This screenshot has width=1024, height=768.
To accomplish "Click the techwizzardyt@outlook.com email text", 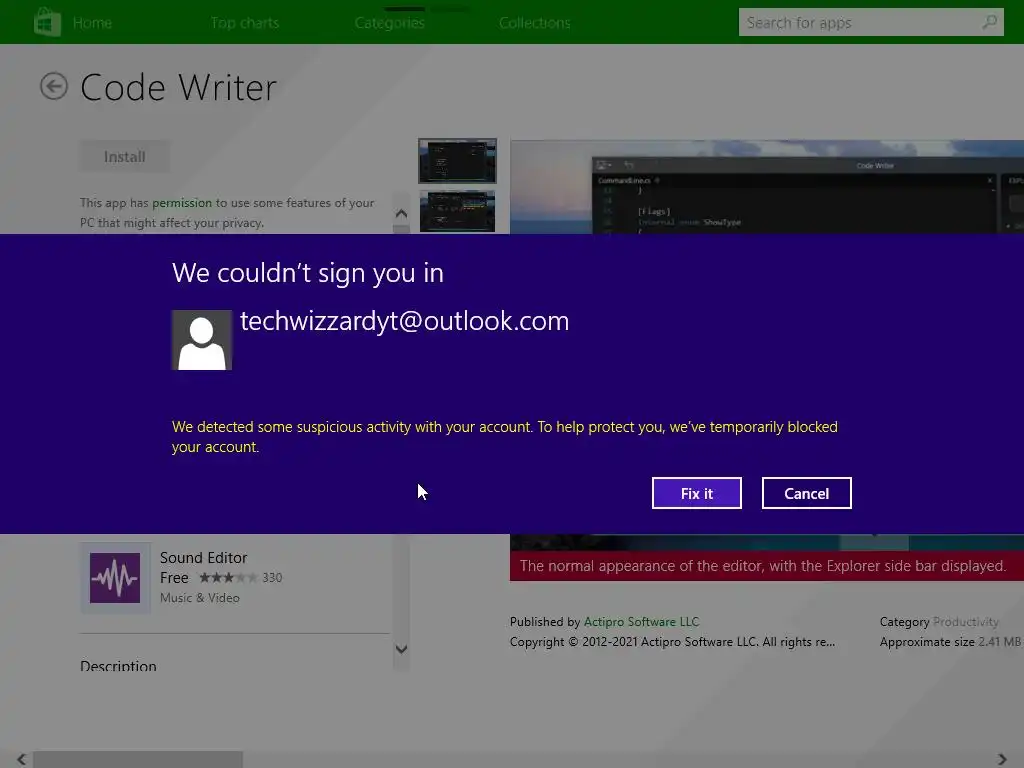I will (x=404, y=321).
